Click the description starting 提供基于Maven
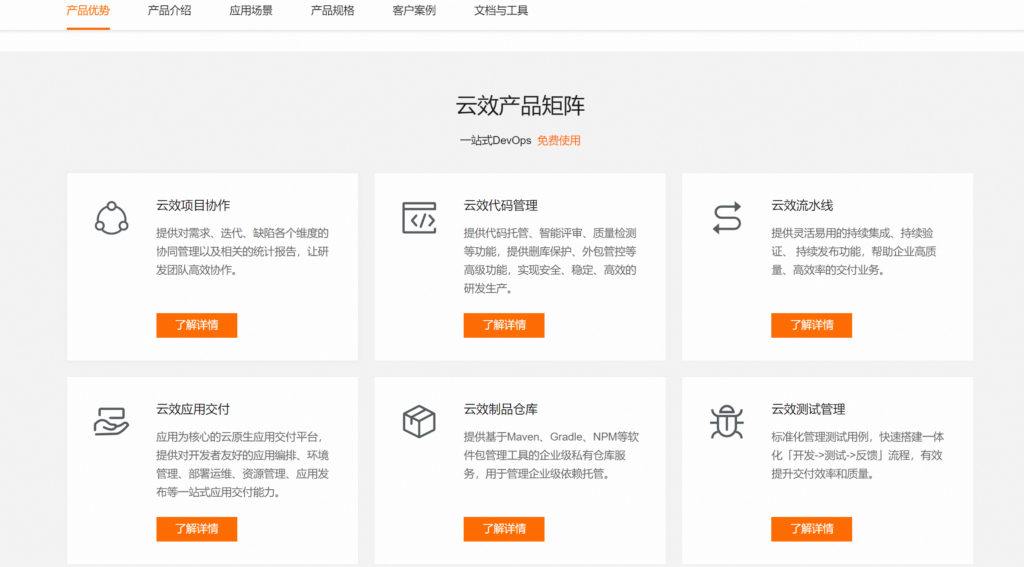The image size is (1024, 567). pyautogui.click(x=551, y=455)
